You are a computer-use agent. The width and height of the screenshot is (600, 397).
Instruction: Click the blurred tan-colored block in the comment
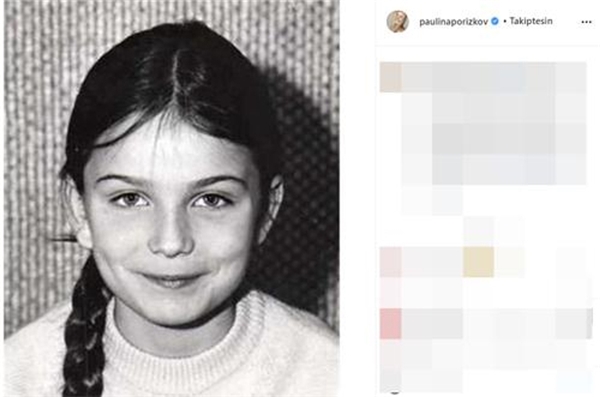tap(478, 262)
